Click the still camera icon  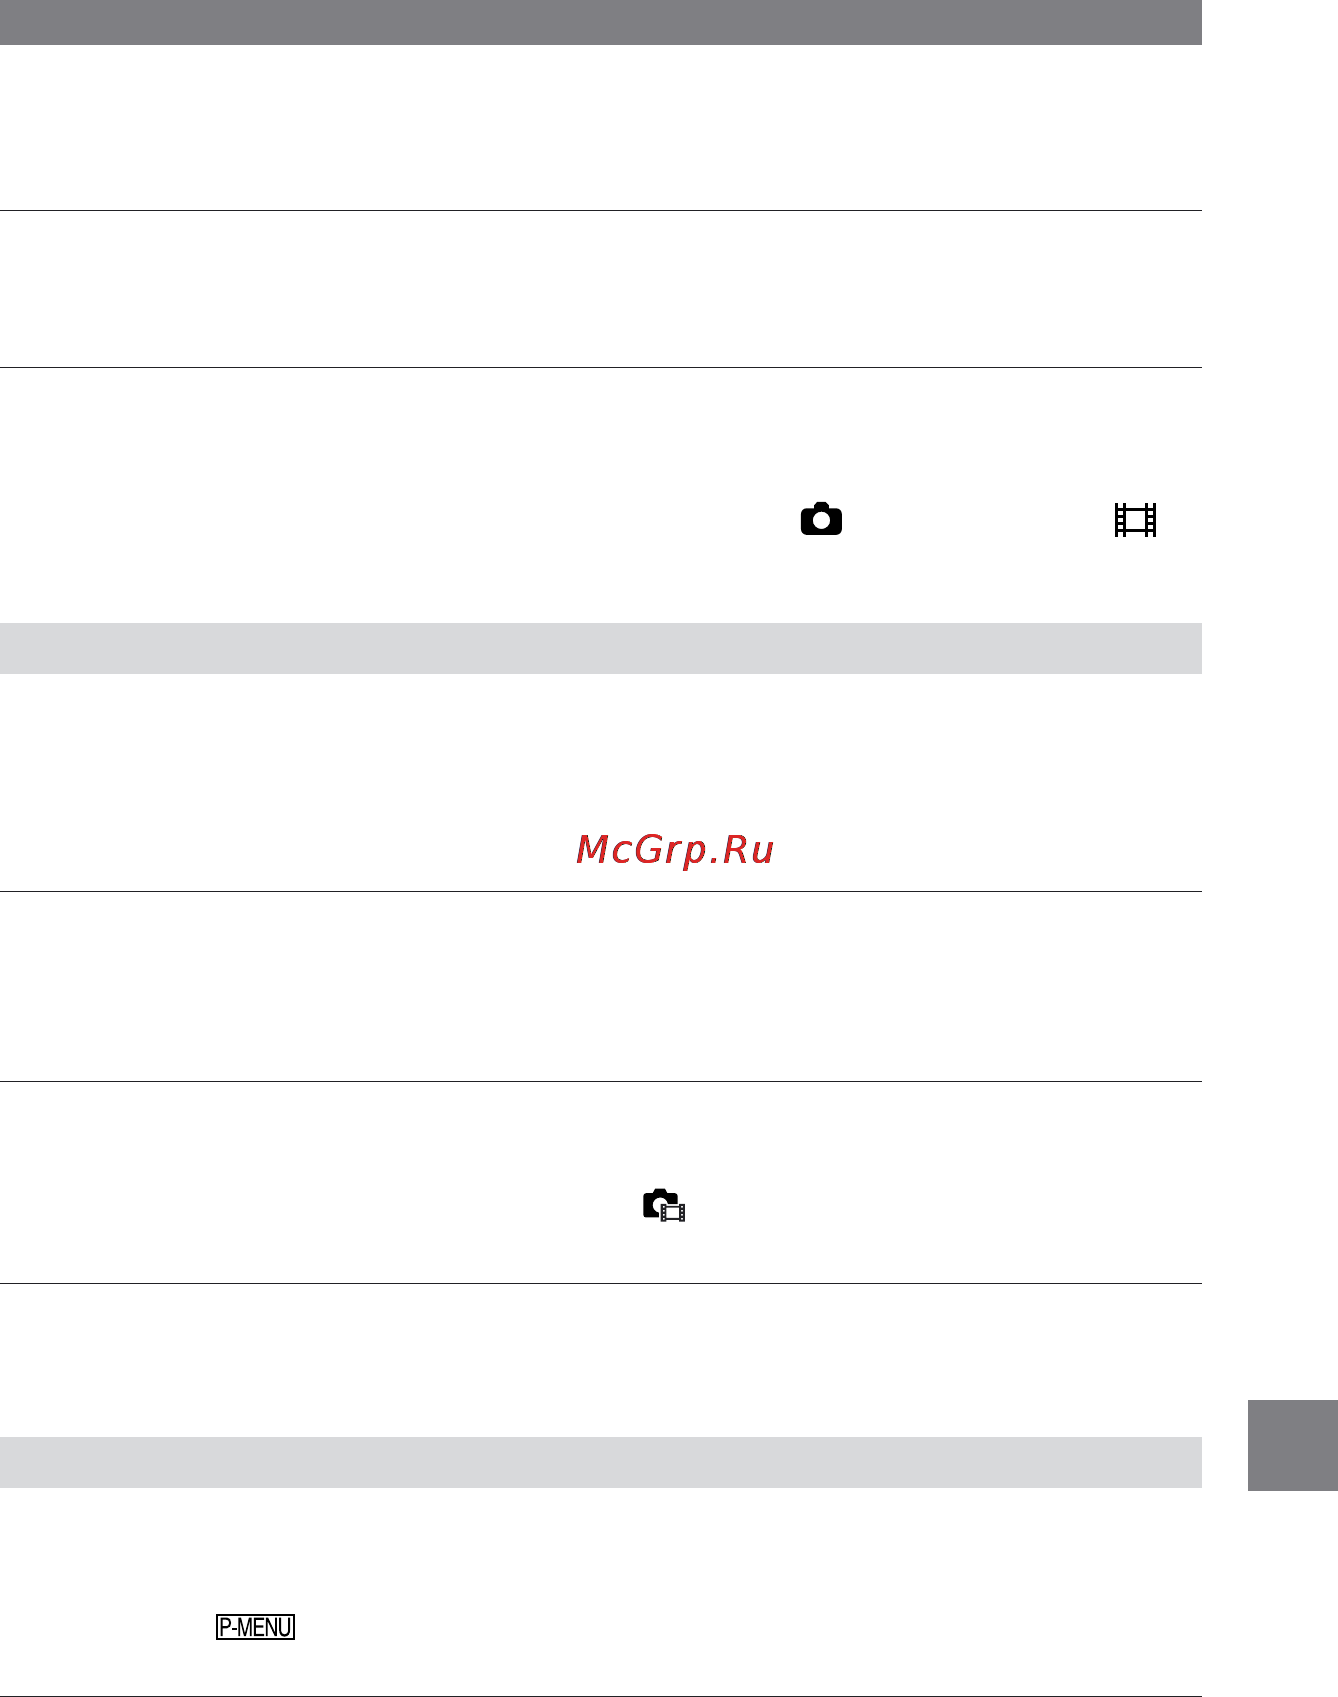(821, 519)
